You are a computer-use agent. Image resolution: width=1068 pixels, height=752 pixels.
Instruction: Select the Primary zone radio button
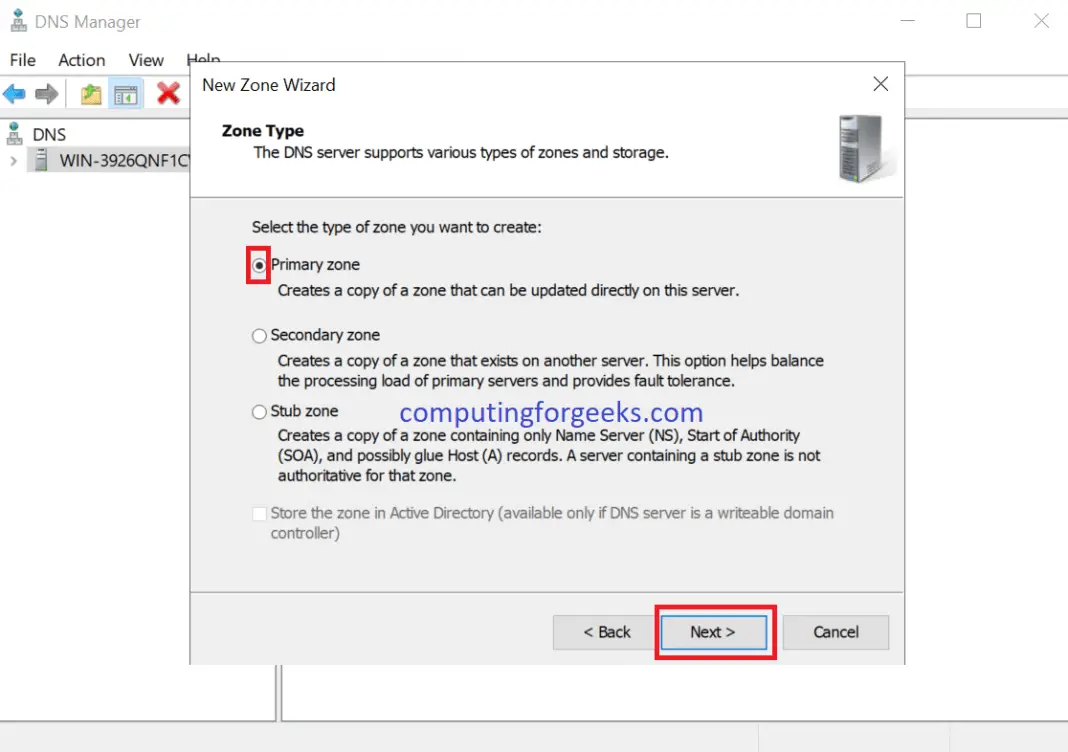(x=259, y=264)
